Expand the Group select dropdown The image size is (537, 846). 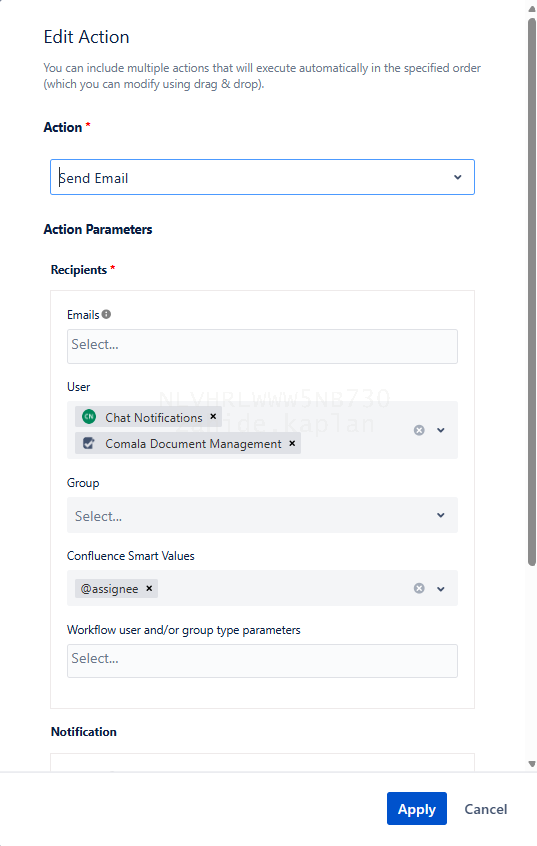click(x=262, y=515)
